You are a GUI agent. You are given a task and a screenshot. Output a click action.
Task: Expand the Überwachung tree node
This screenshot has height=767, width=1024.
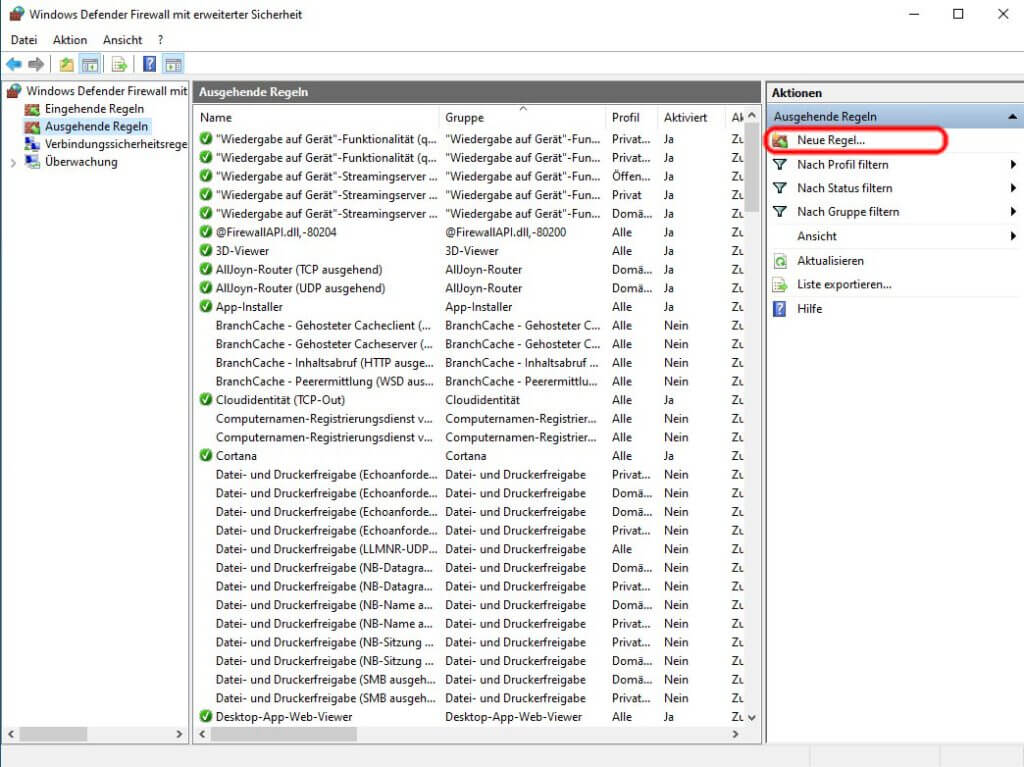pos(13,162)
